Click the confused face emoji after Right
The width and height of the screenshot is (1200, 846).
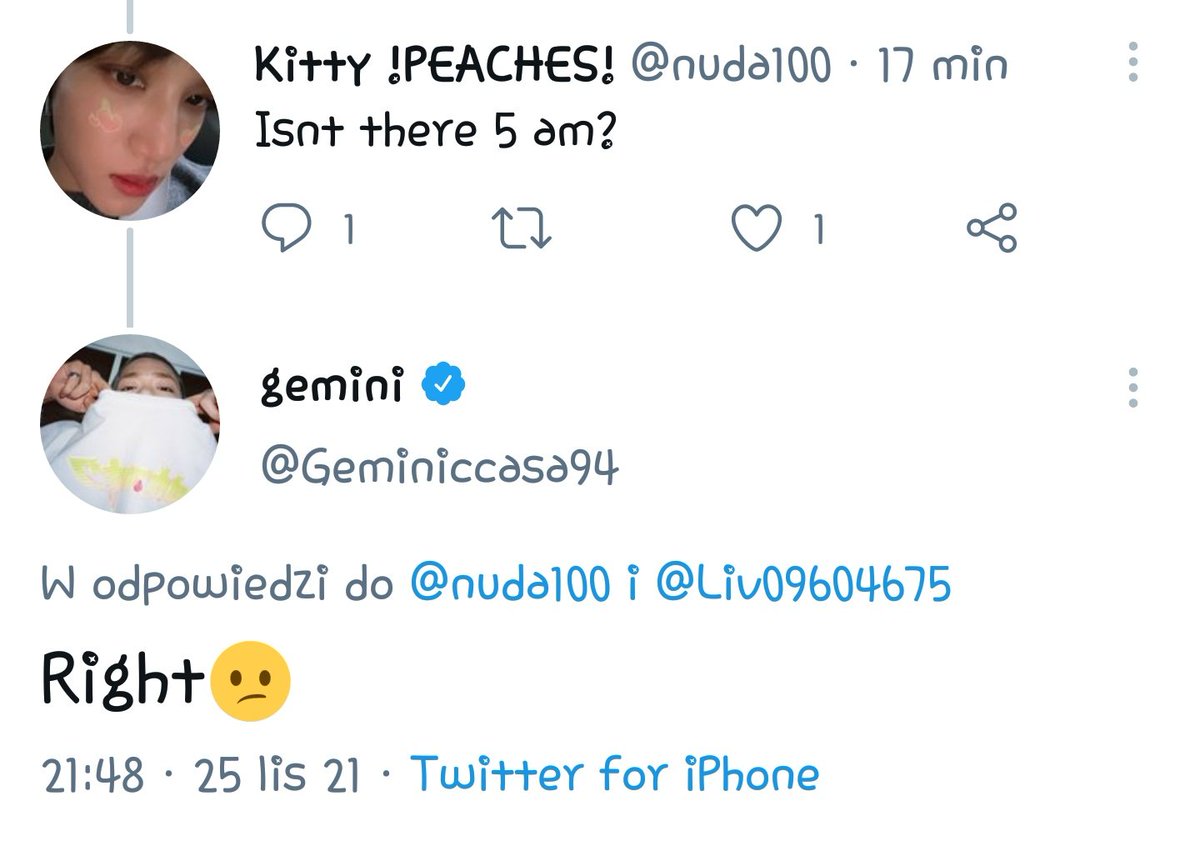pos(251,682)
